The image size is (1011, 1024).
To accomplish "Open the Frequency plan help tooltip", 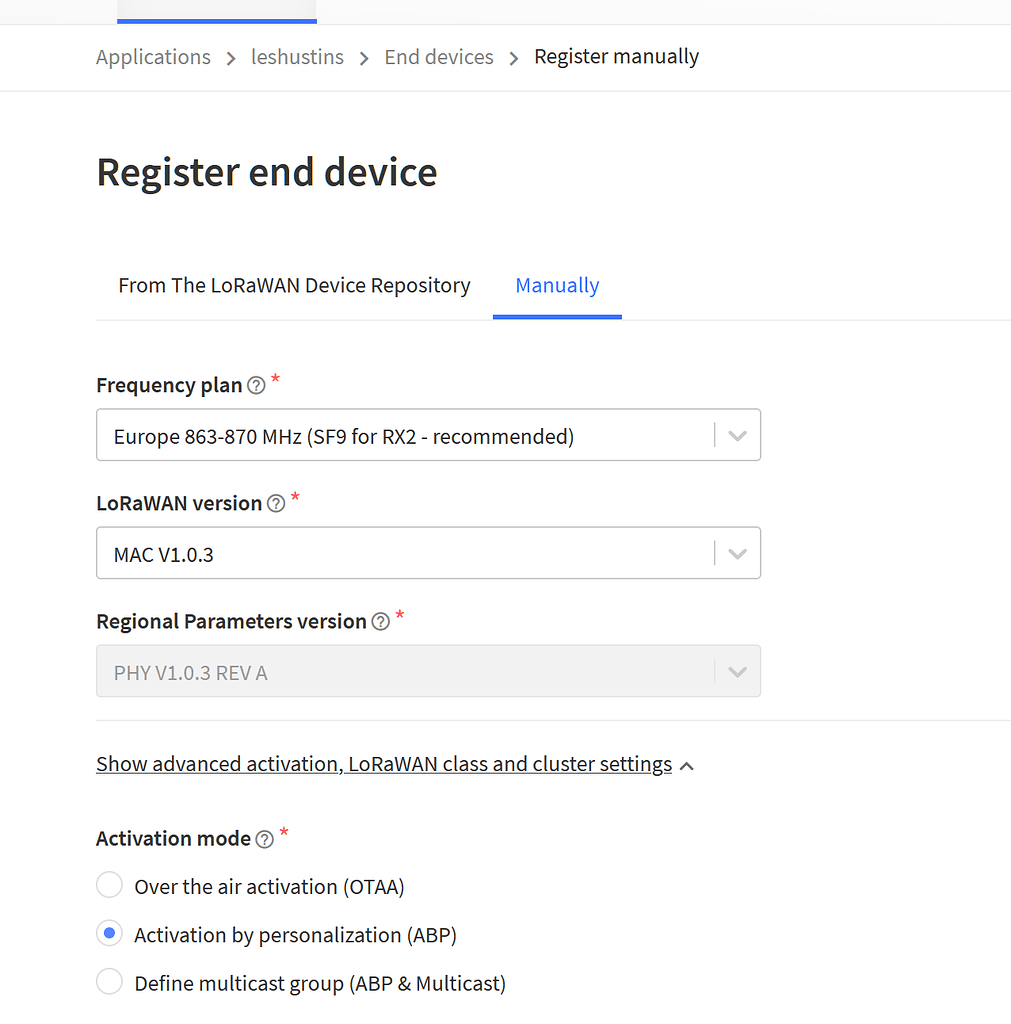I will click(257, 385).
